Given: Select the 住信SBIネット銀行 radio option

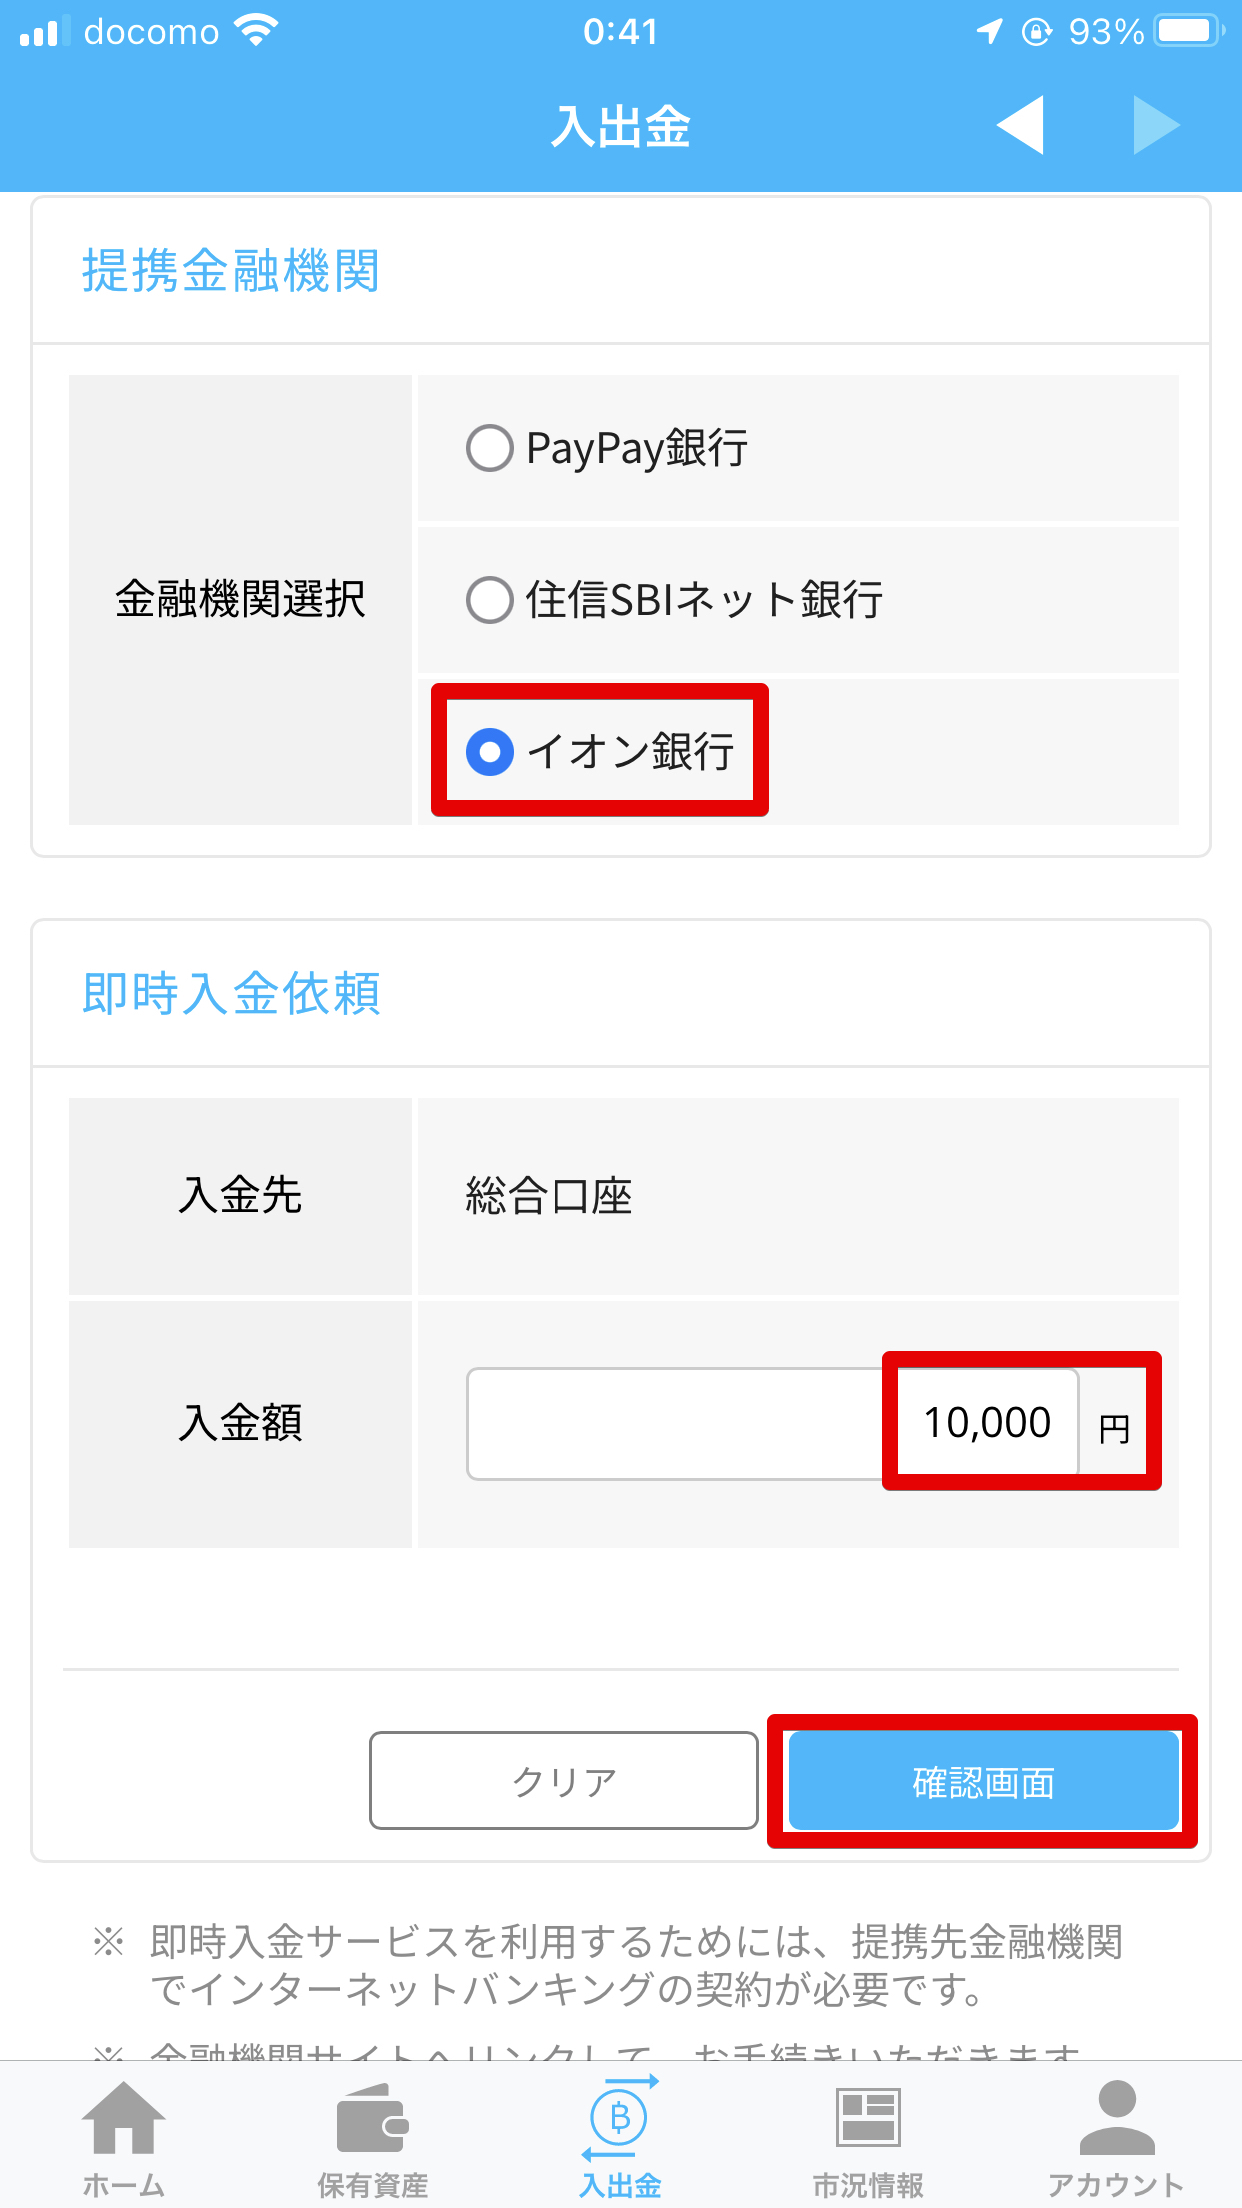Looking at the screenshot, I should (x=490, y=600).
